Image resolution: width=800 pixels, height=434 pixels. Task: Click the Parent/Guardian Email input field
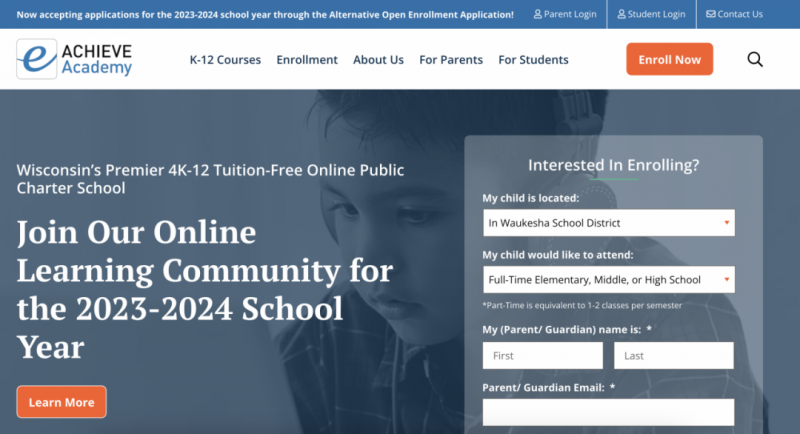[x=609, y=412]
